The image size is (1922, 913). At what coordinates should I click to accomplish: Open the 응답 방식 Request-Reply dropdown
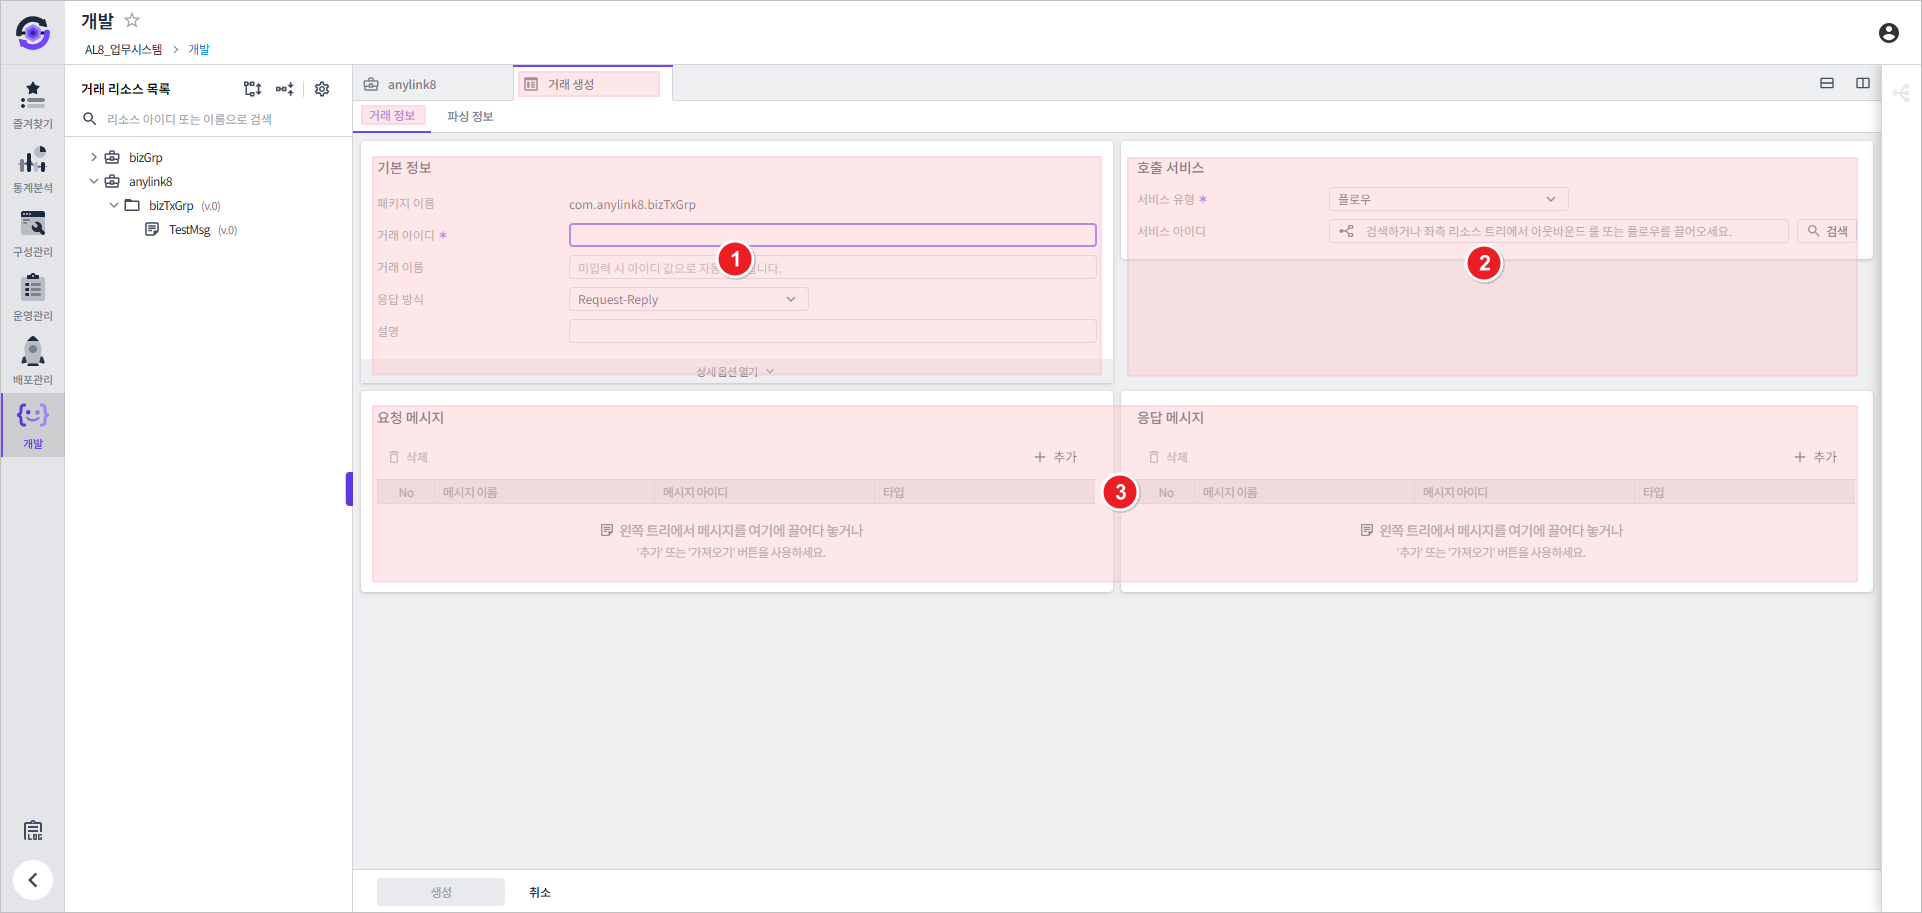click(688, 299)
